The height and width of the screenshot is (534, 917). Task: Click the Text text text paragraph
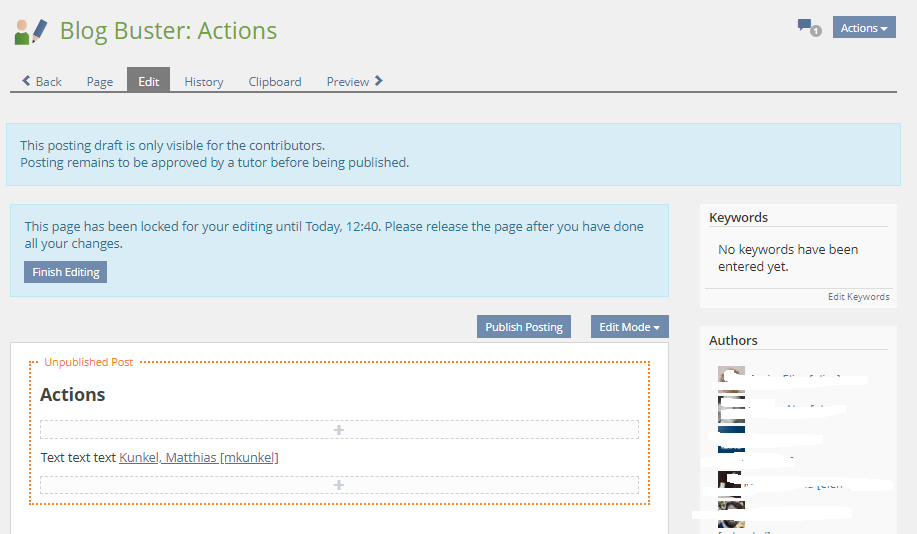pos(159,457)
